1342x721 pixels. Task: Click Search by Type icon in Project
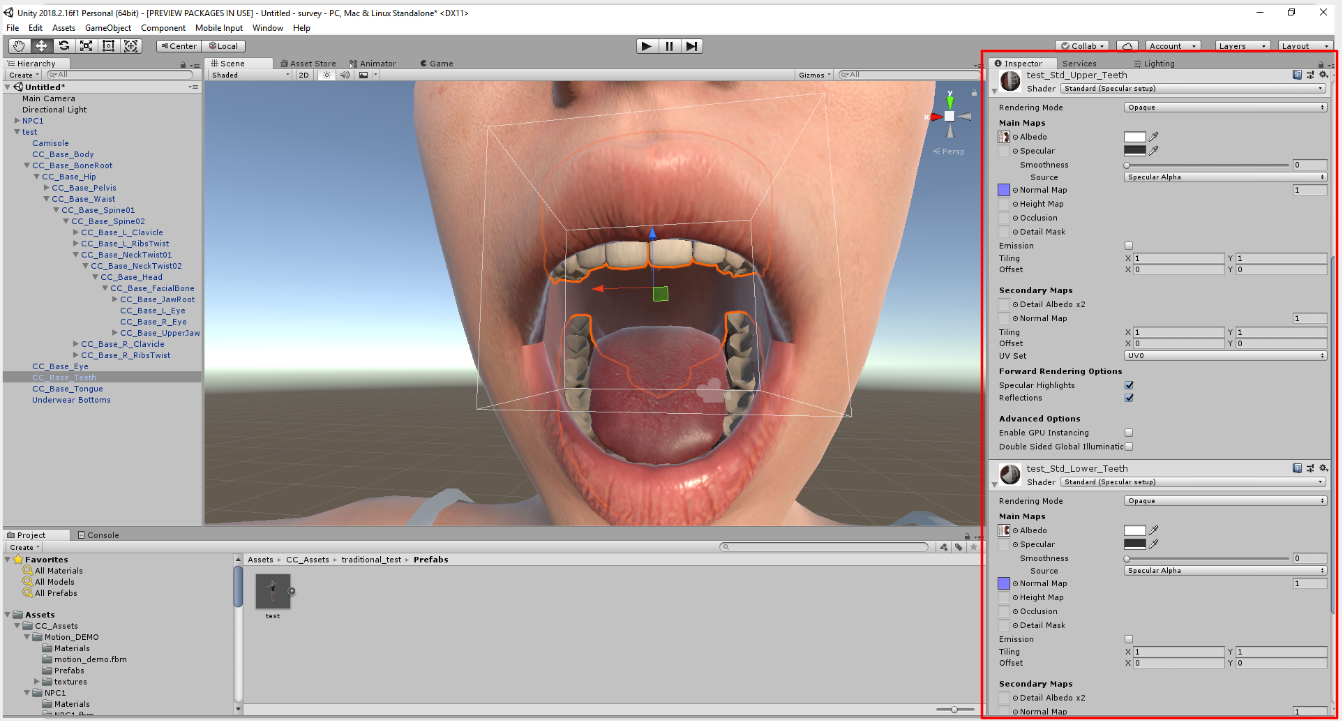[945, 547]
